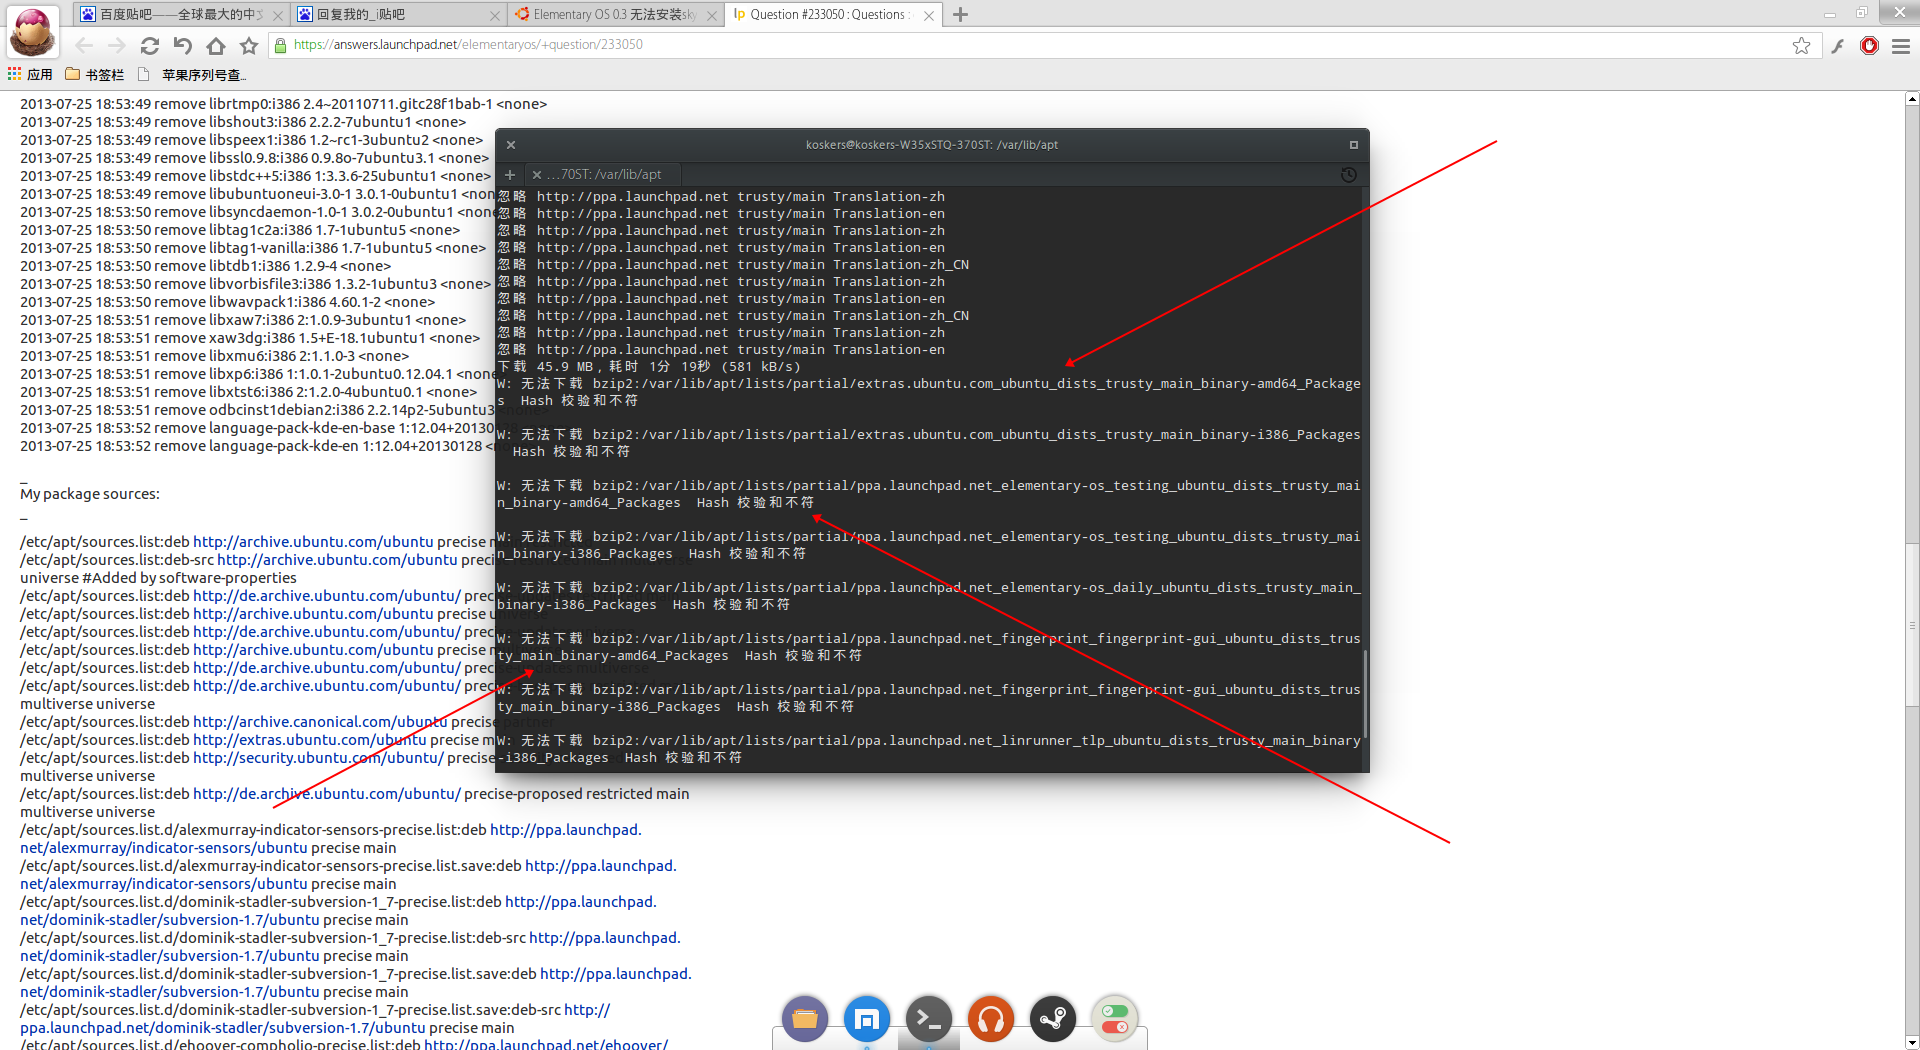The height and width of the screenshot is (1050, 1920).
Task: Click the egg nest browser logo
Action: [33, 31]
